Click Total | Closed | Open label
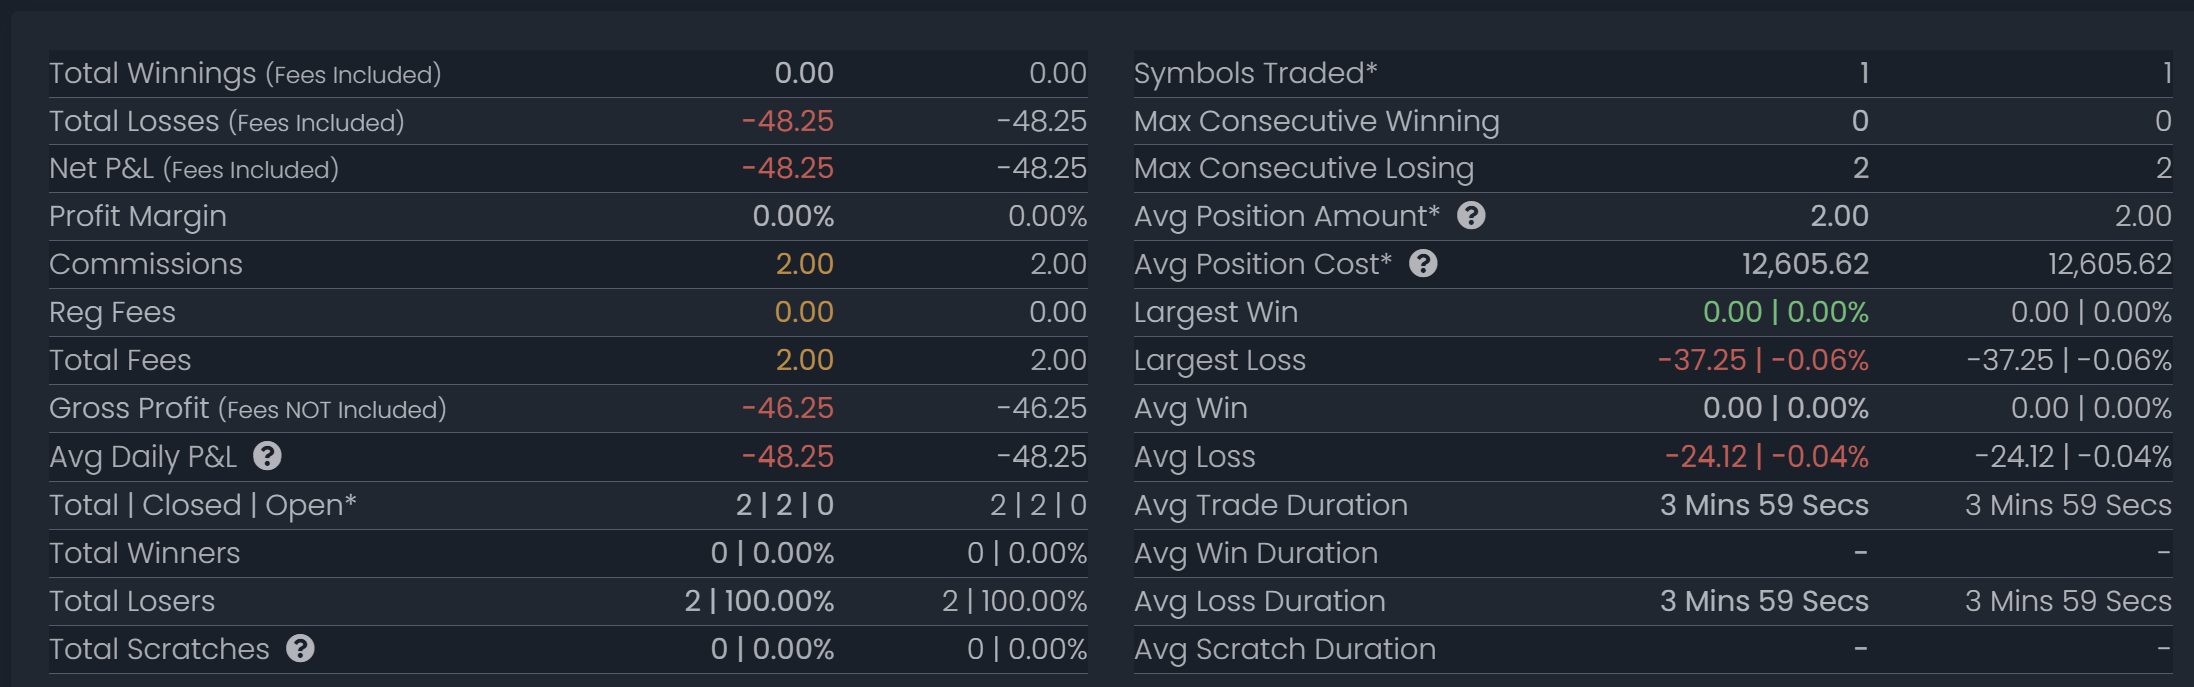 (203, 505)
